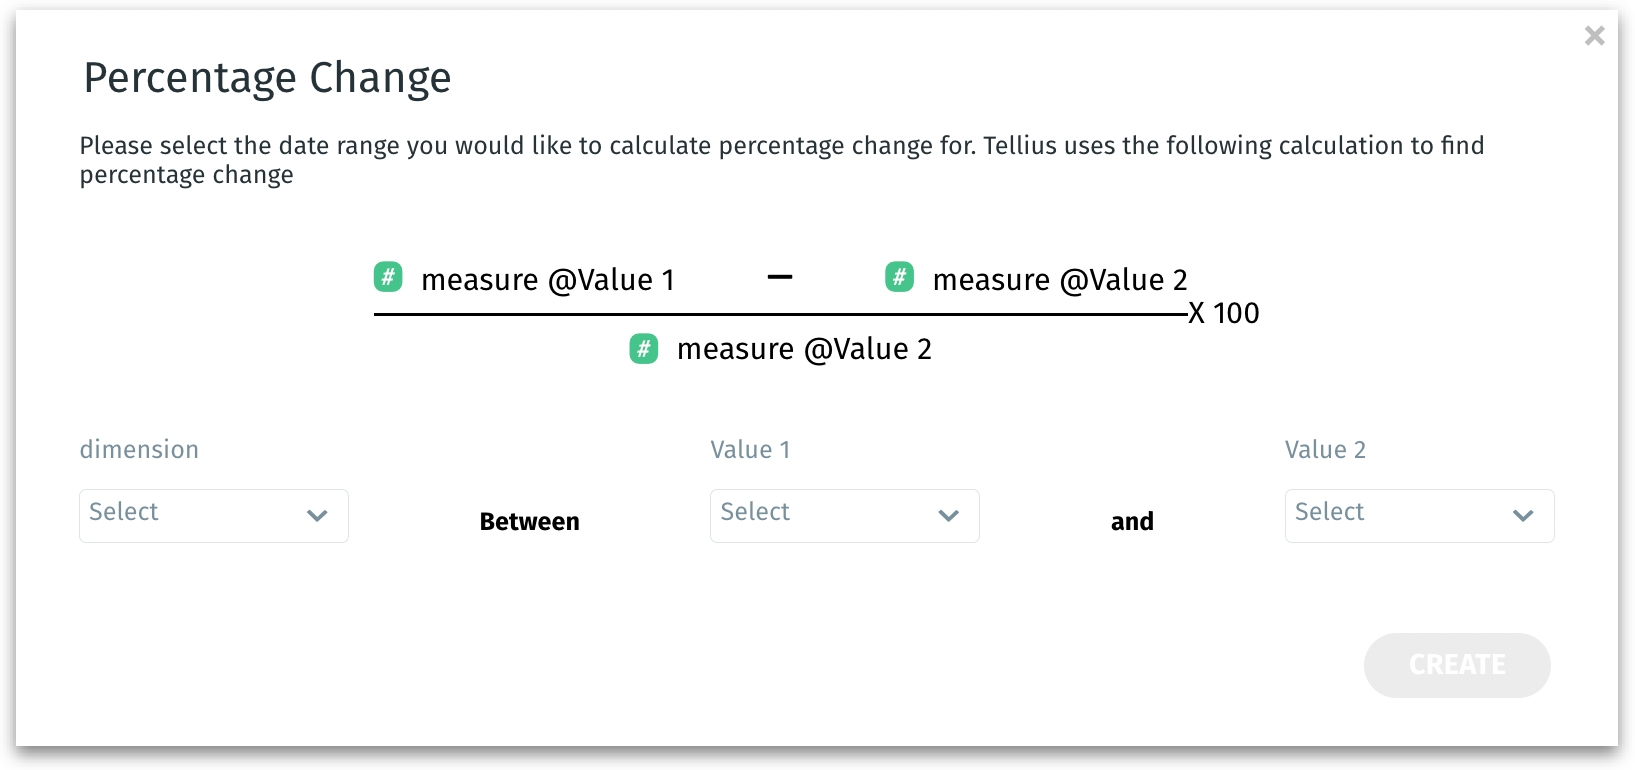
Task: Click the "measure @Value 1" numerator text
Action: (x=547, y=280)
